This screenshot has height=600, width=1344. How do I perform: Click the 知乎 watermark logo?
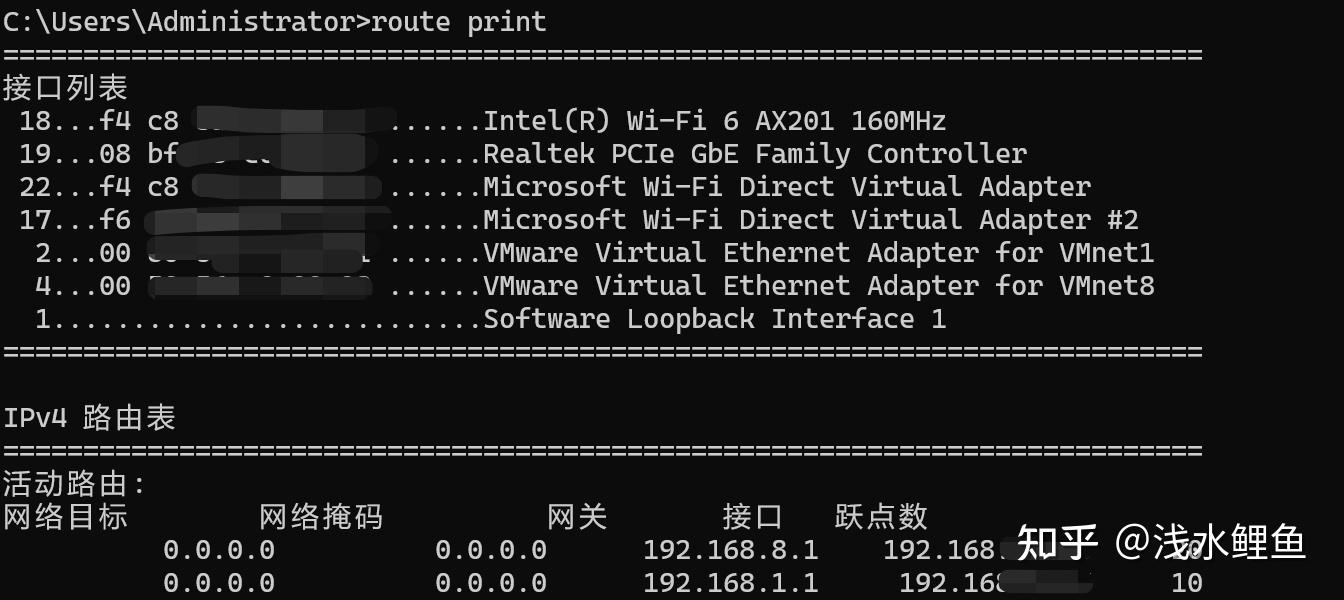(x=1057, y=543)
